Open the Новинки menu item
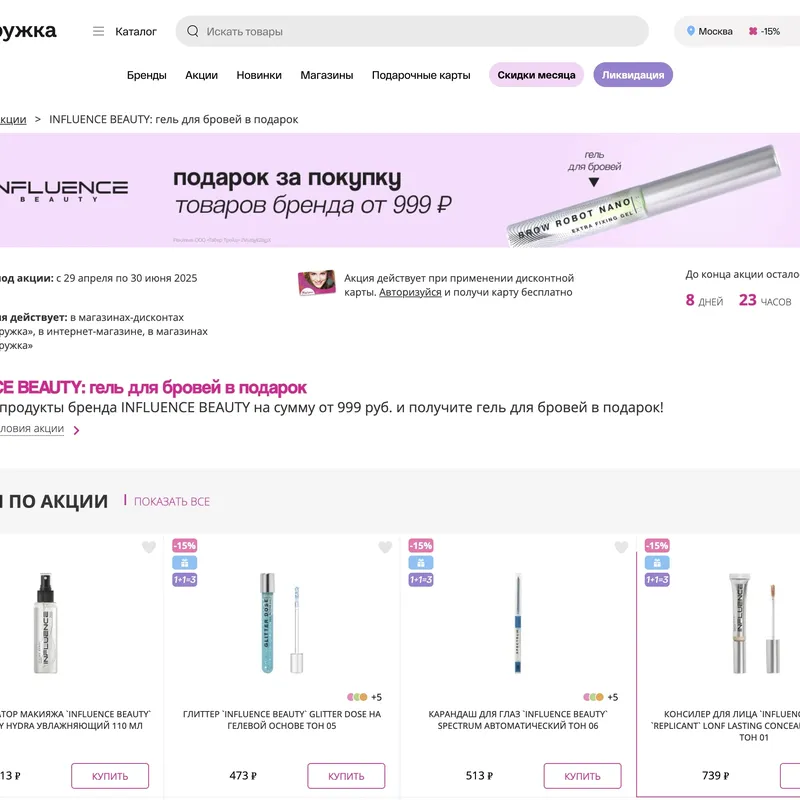 point(259,75)
